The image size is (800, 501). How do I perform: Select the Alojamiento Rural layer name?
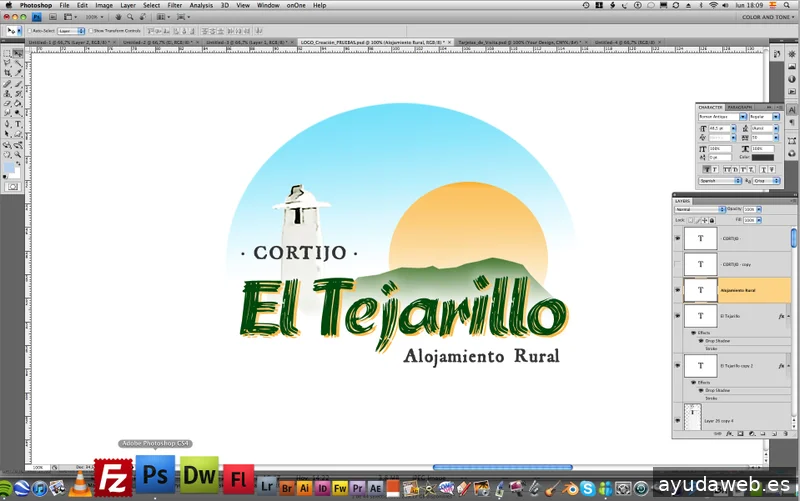coord(737,290)
